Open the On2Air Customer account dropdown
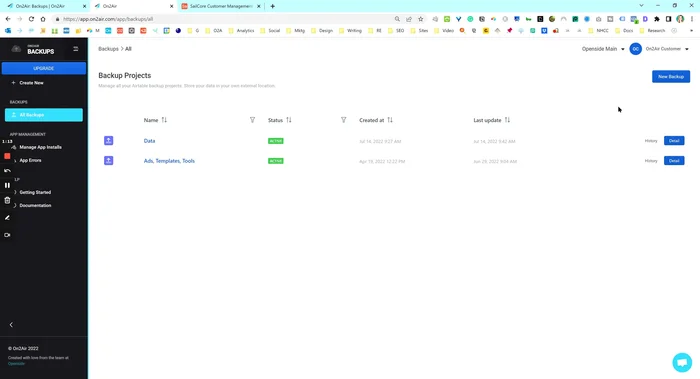This screenshot has height=379, width=700. [667, 49]
